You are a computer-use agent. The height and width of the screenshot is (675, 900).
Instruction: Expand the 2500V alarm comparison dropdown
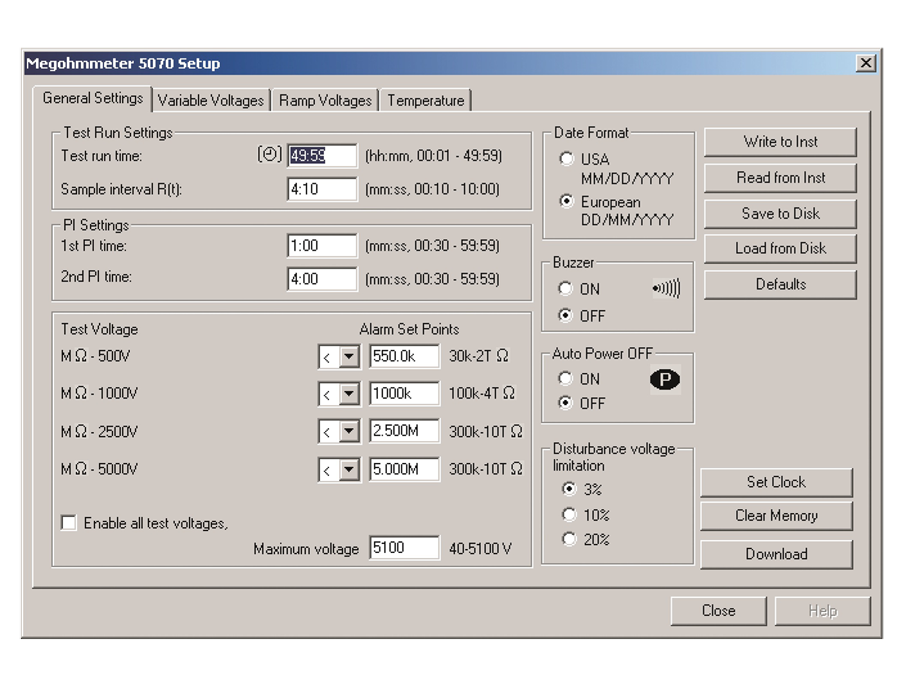point(349,432)
